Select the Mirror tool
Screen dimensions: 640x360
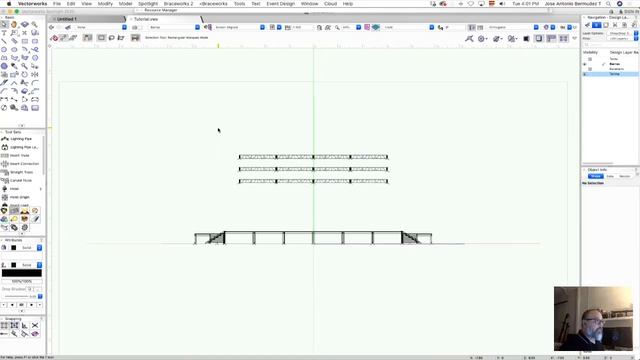(35, 74)
